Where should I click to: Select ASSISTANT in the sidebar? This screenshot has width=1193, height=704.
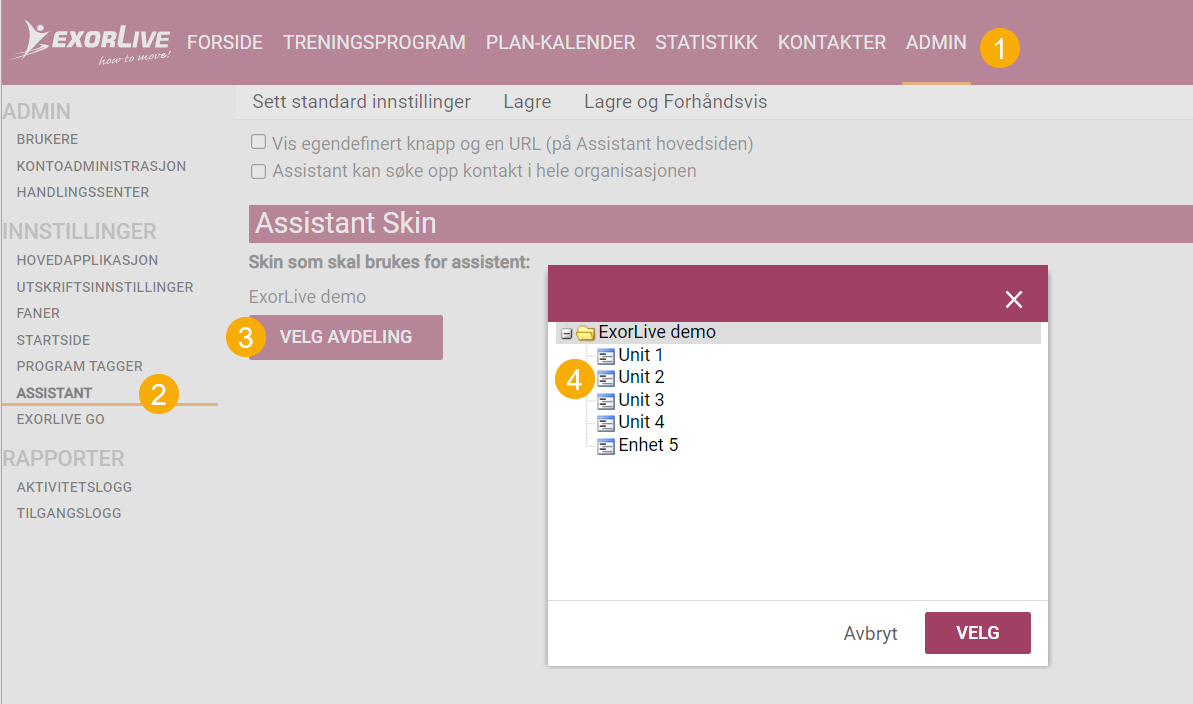click(x=54, y=393)
